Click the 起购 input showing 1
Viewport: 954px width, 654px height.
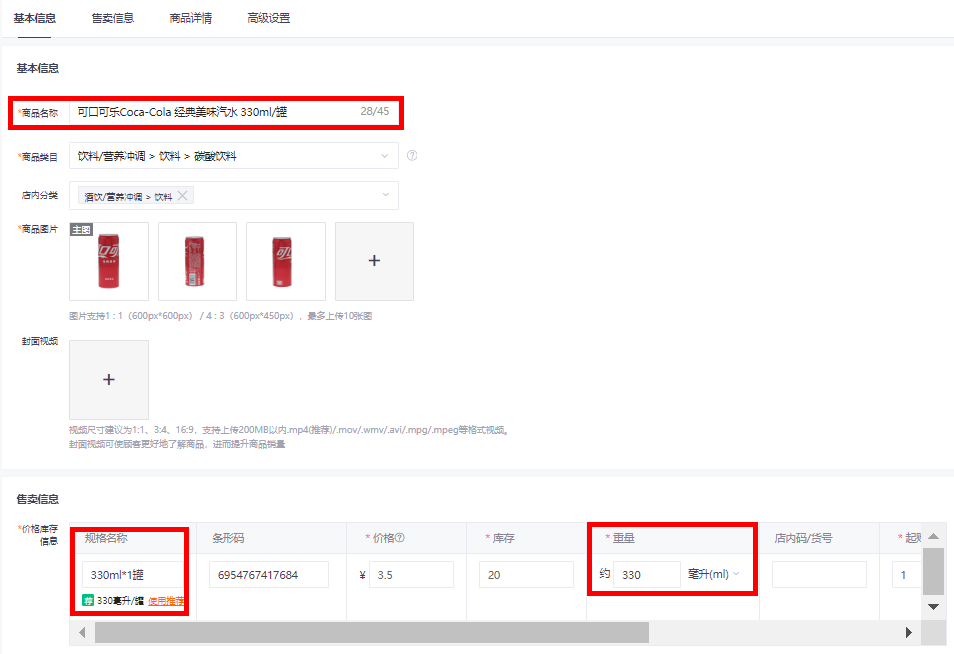pos(907,574)
